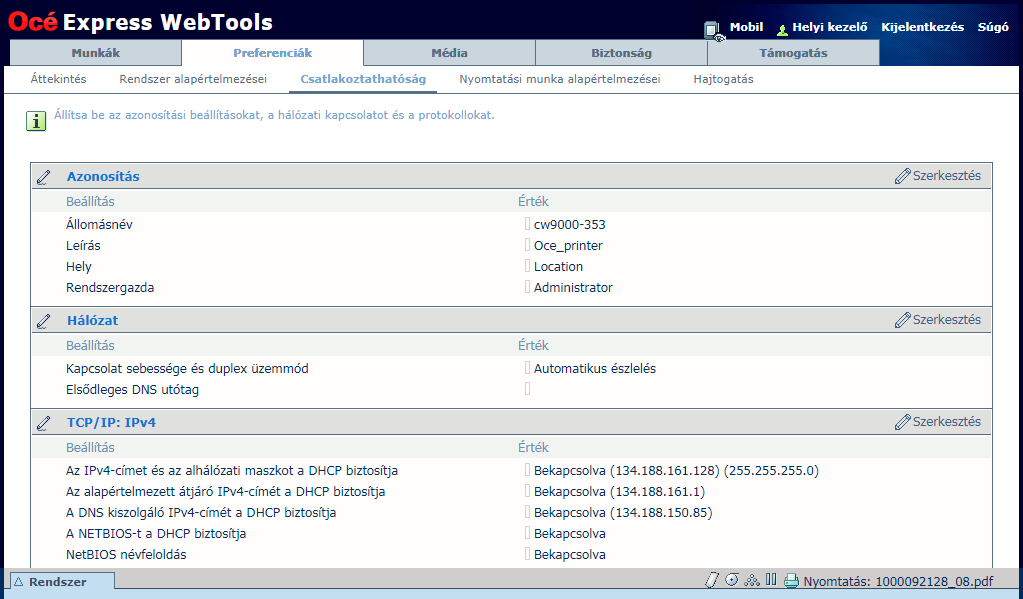
Task: Click the pencil icon left of Azonosítás
Action: [44, 177]
